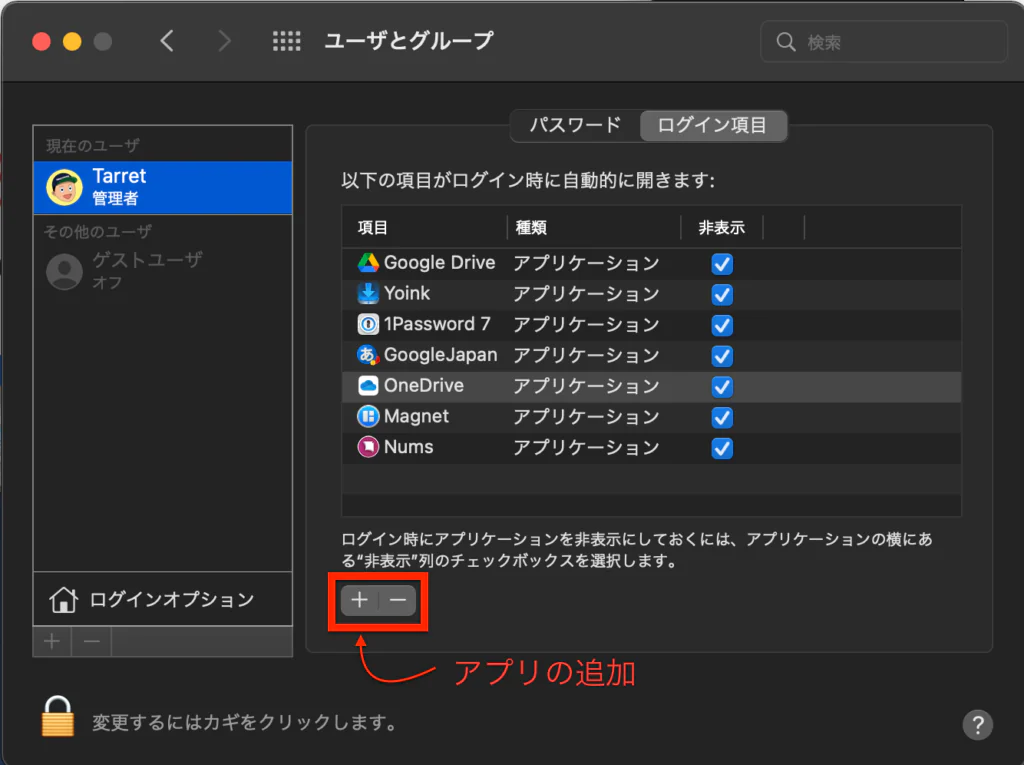Select the 1Password 7 icon
Viewport: 1024px width, 765px height.
pyautogui.click(x=368, y=324)
